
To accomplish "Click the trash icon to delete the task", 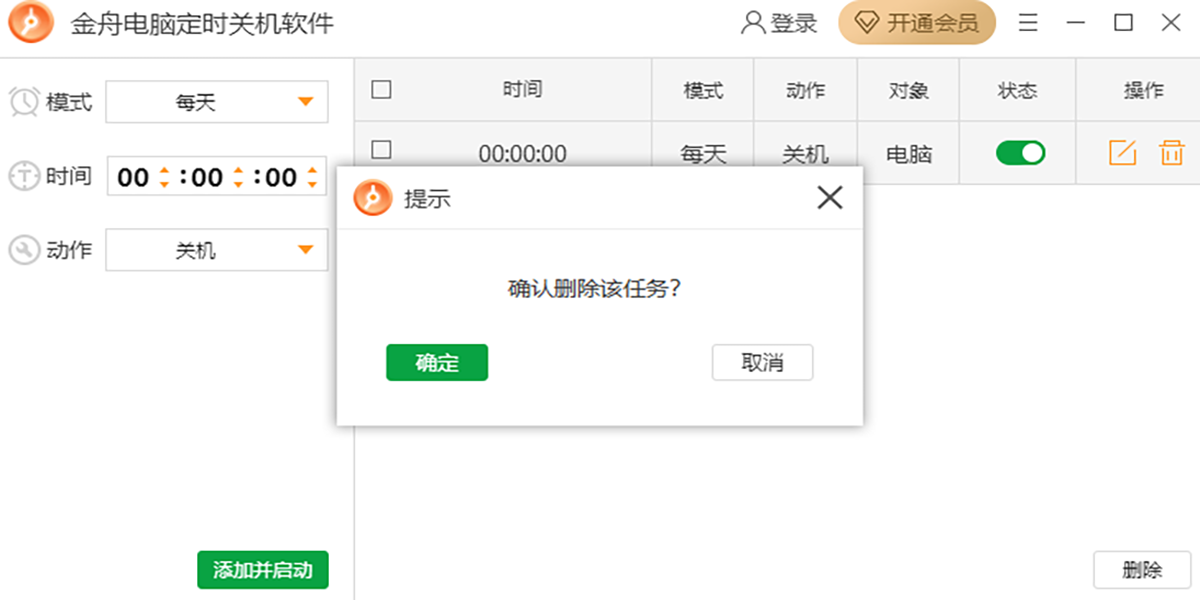I will coord(1170,153).
